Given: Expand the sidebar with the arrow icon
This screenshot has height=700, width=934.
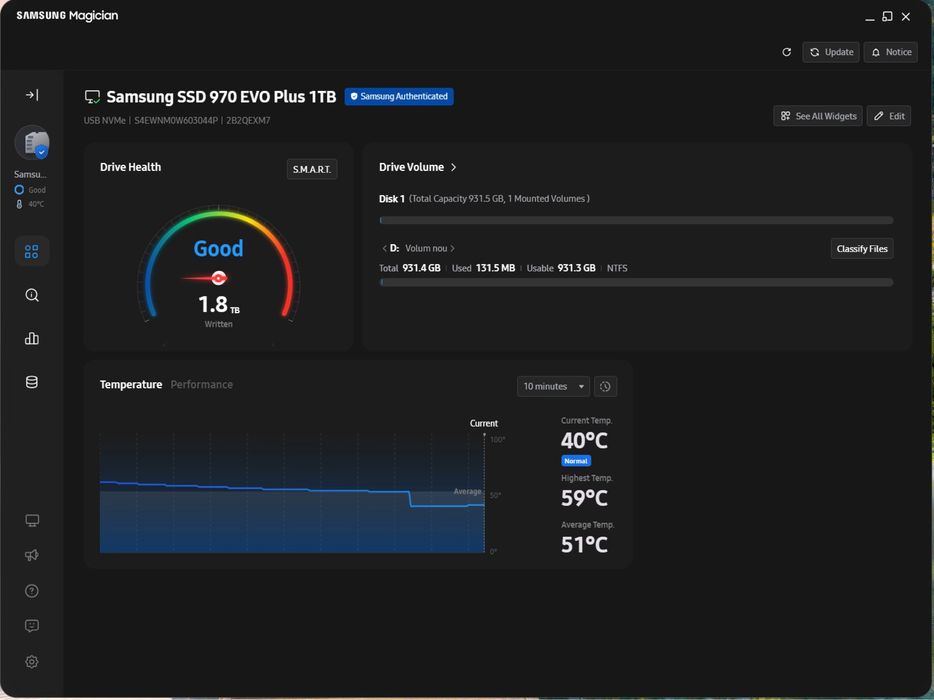Looking at the screenshot, I should pos(32,95).
